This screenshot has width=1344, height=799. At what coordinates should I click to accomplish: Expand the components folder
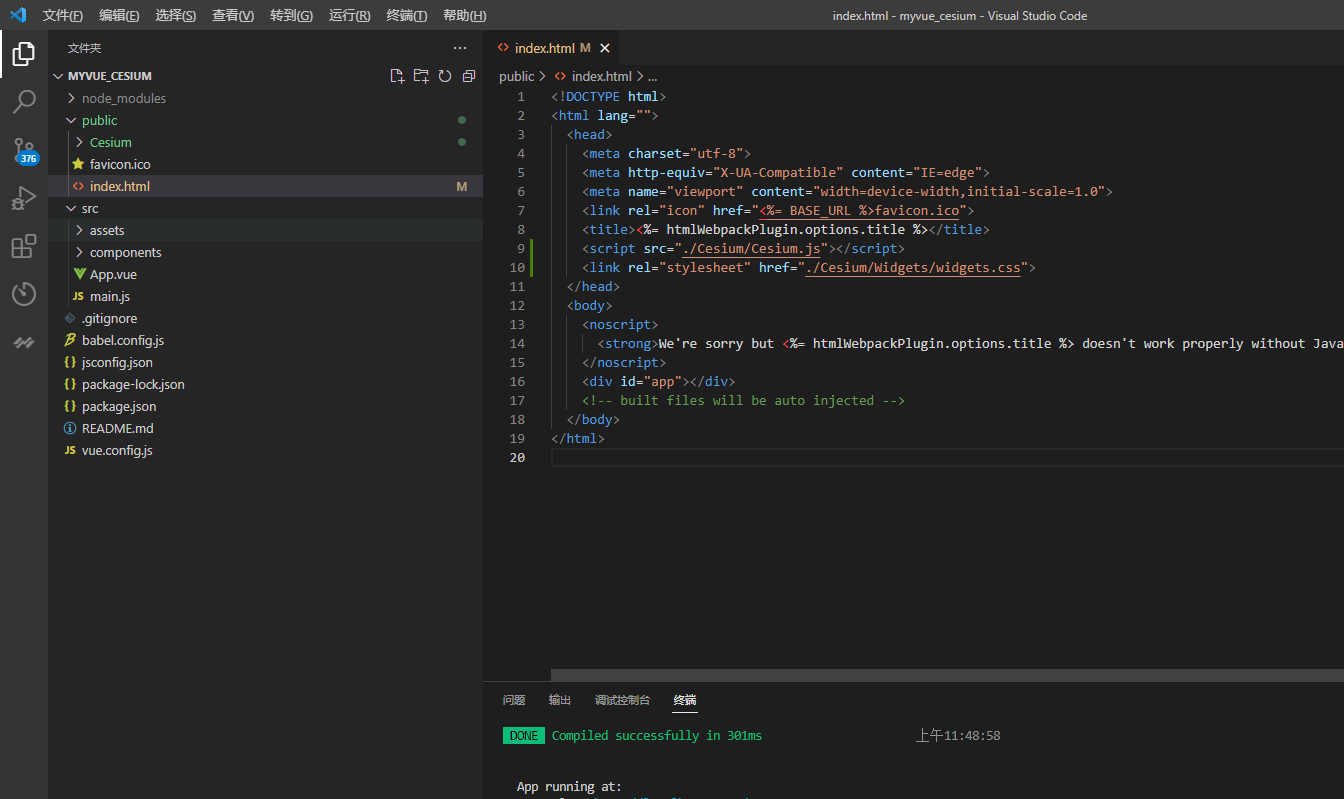(x=80, y=252)
